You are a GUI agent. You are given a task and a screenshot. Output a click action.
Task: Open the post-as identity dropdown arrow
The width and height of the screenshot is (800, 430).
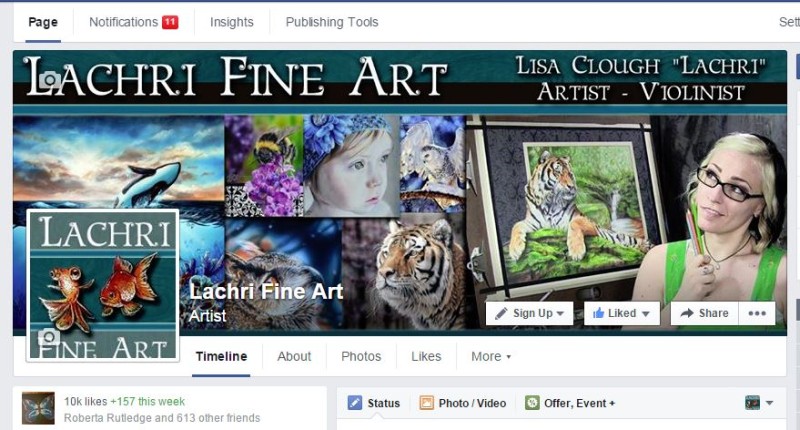click(x=769, y=403)
